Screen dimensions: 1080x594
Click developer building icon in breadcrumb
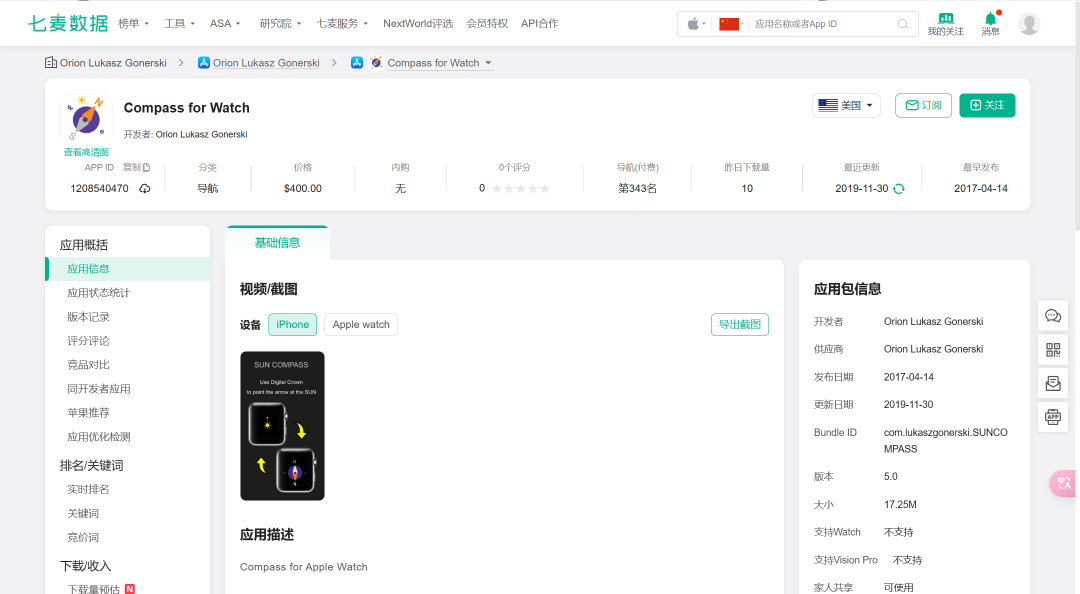tap(51, 63)
